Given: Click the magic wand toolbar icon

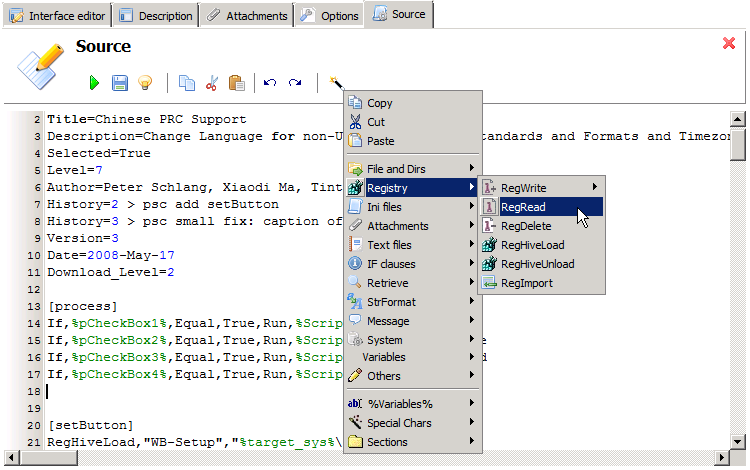Looking at the screenshot, I should click(x=335, y=82).
